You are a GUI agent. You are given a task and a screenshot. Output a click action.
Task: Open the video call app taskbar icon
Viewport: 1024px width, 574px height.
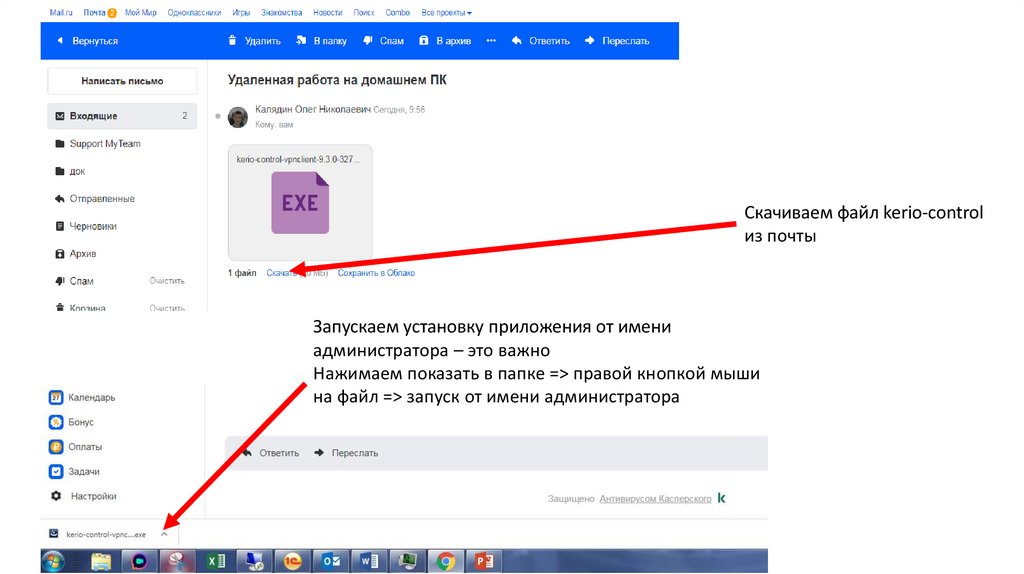(138, 561)
